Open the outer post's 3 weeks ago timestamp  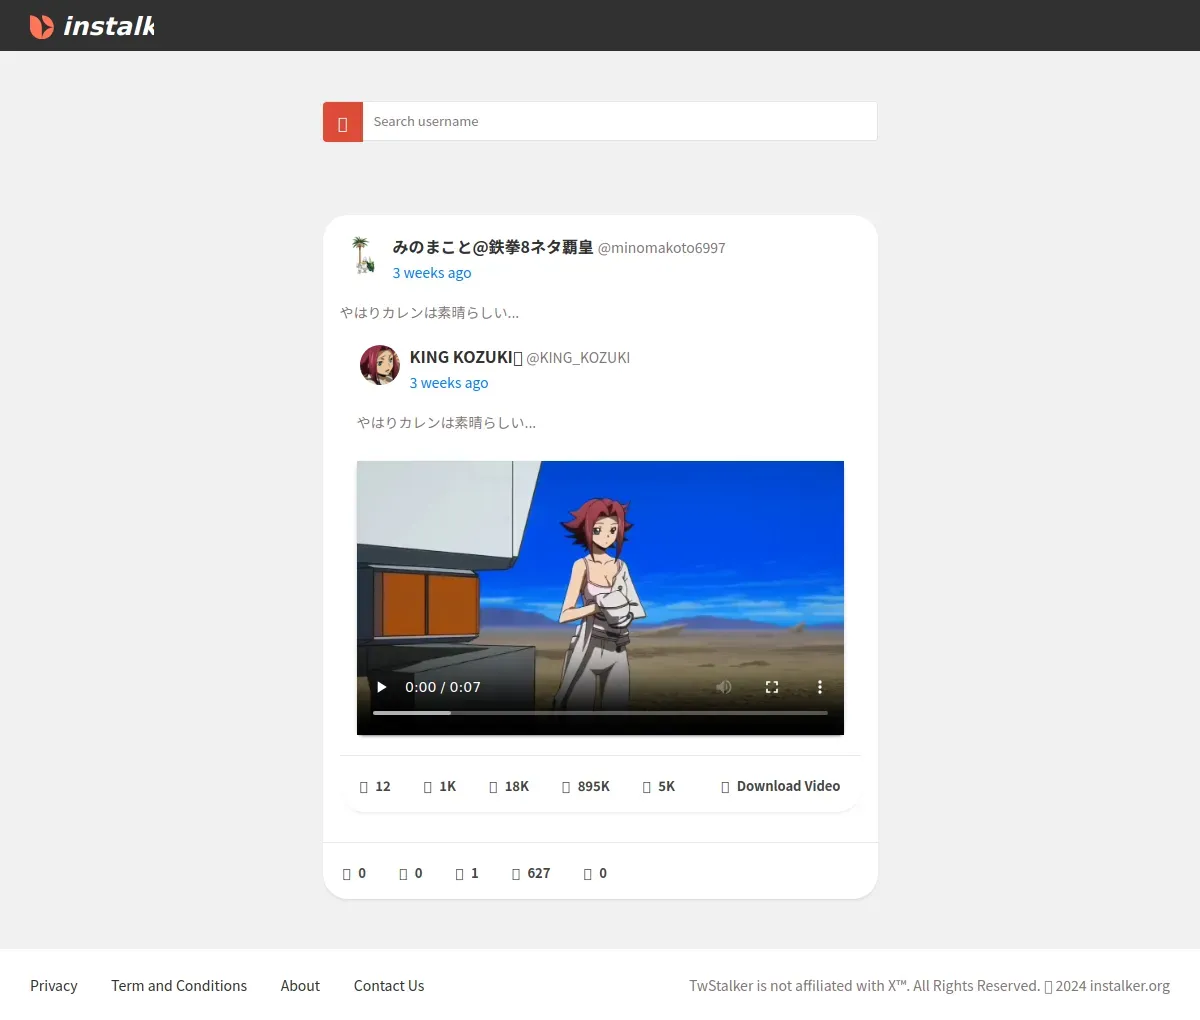(x=432, y=273)
